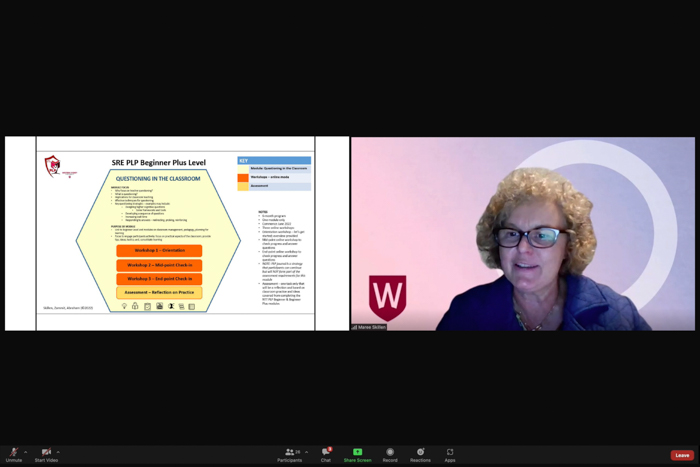Expand video options caret beside Start Video

(58, 452)
